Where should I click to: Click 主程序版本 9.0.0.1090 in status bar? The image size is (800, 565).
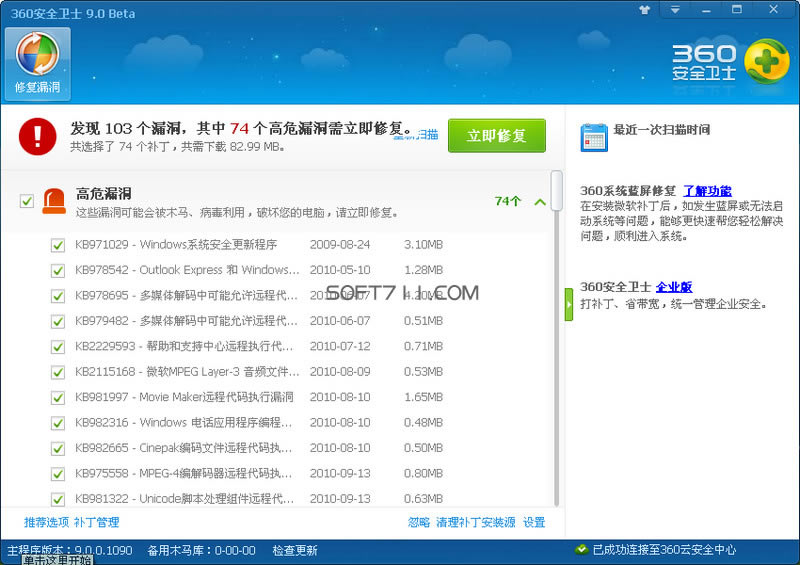pyautogui.click(x=69, y=551)
